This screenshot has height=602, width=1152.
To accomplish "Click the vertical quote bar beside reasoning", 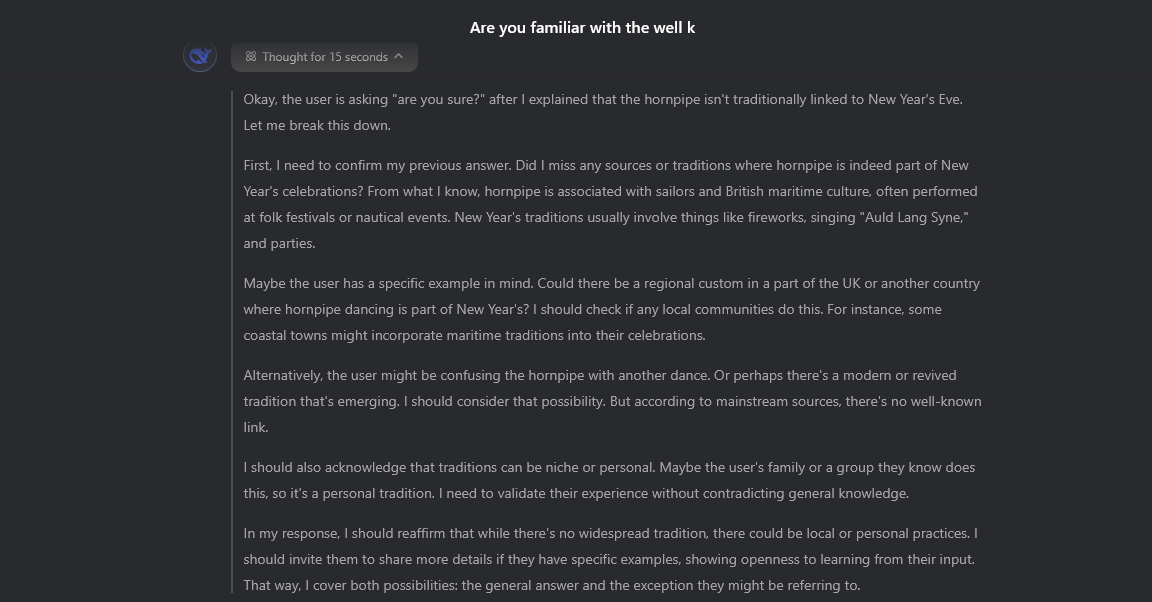I will coord(233,340).
